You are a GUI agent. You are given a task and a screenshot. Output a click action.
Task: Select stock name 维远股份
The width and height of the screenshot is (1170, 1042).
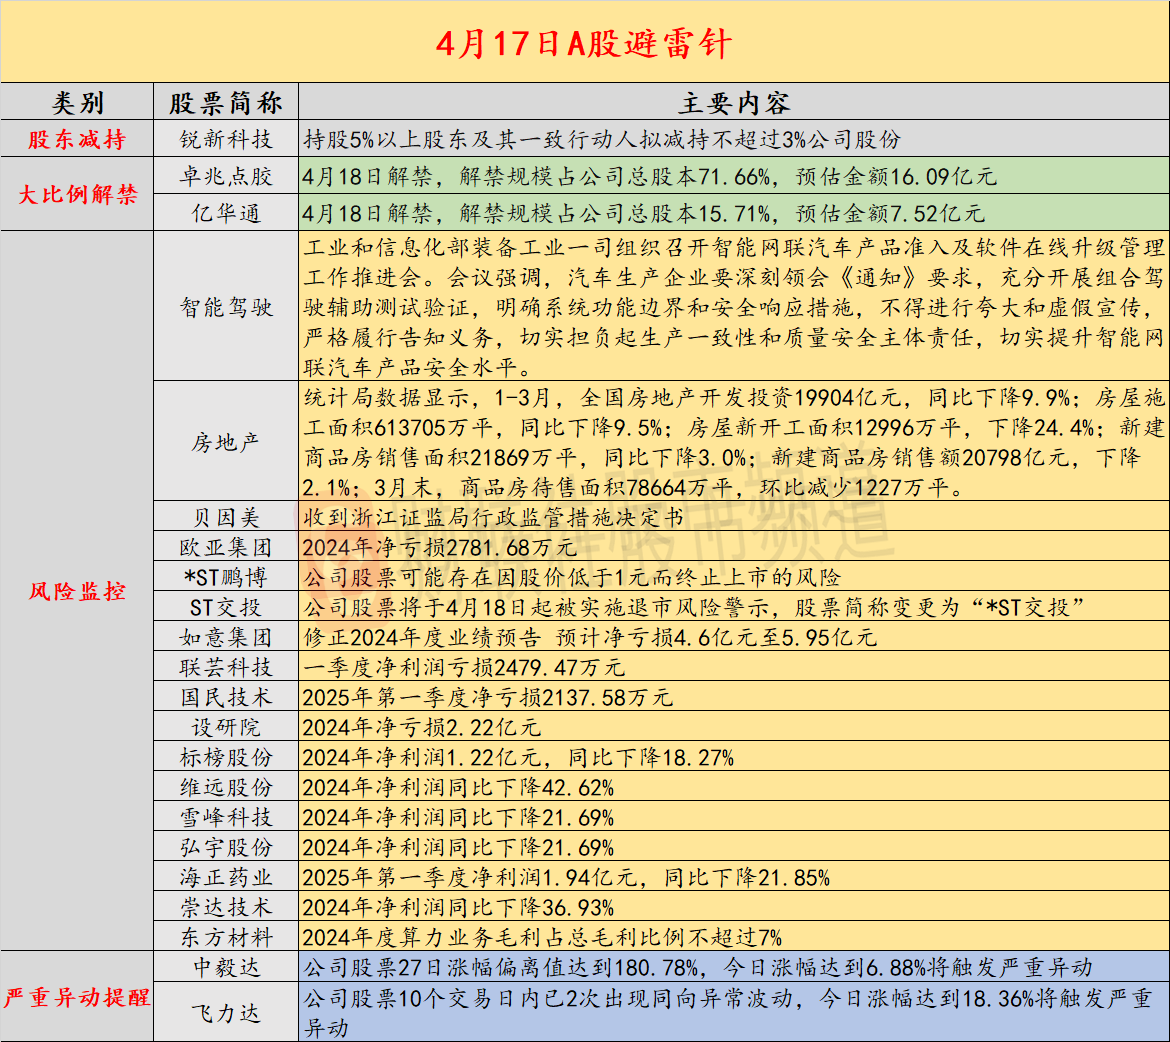coord(226,787)
